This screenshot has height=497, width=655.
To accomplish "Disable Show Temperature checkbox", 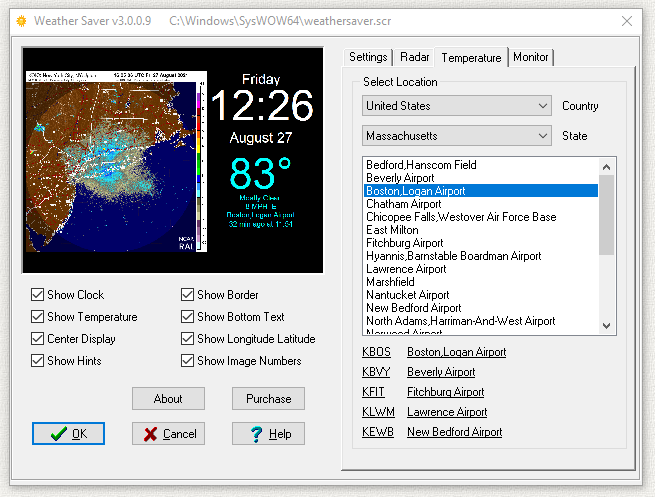I will tap(38, 317).
